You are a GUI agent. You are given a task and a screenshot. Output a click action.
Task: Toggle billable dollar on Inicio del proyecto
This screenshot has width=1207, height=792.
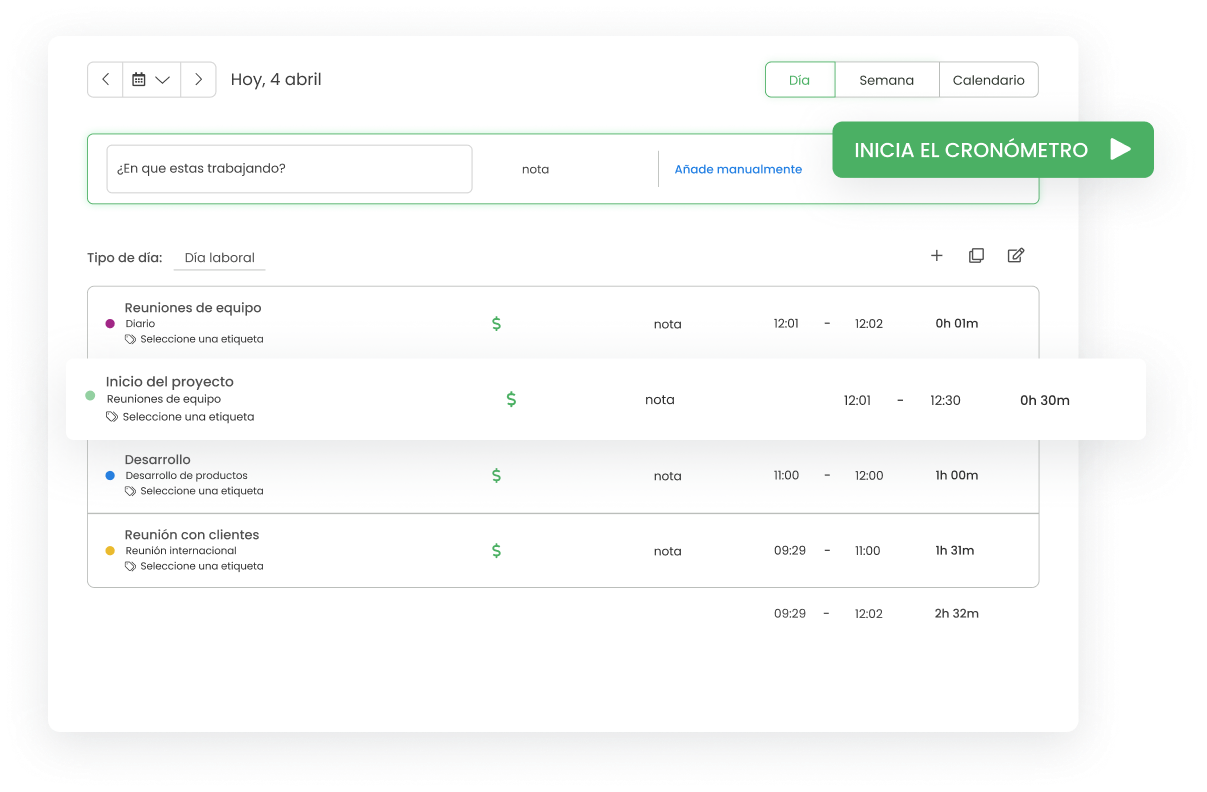511,399
